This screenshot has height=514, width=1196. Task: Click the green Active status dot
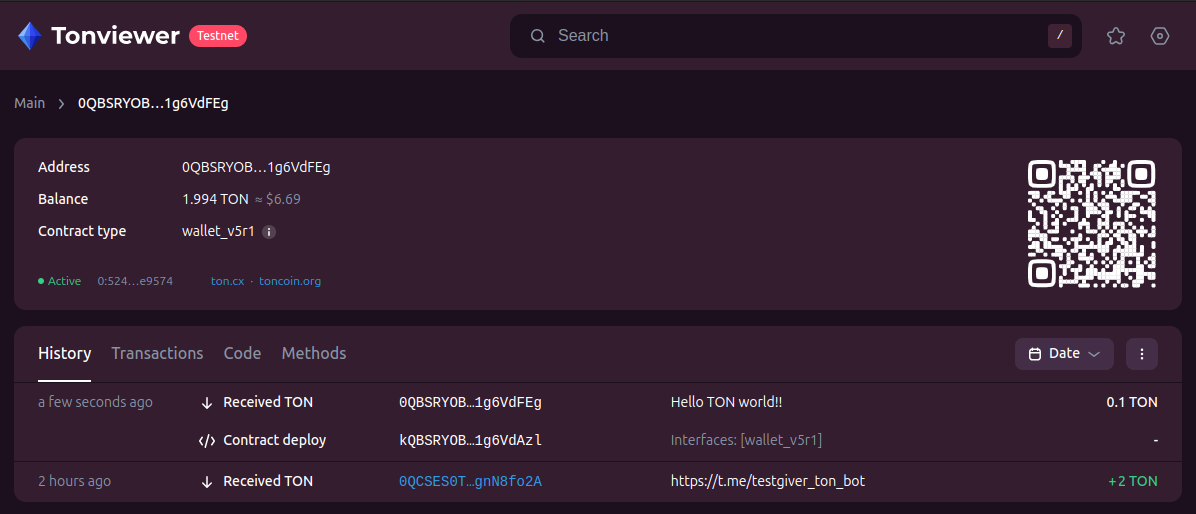(41, 281)
